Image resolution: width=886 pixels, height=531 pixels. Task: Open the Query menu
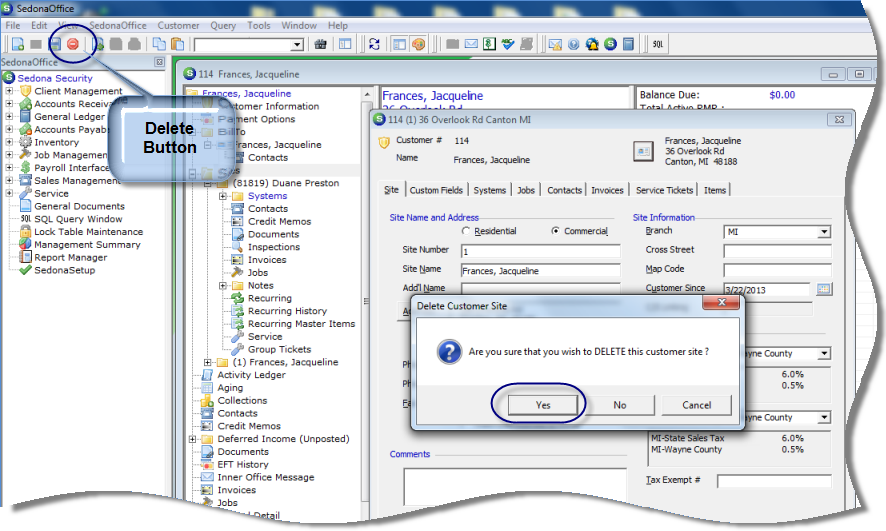223,25
